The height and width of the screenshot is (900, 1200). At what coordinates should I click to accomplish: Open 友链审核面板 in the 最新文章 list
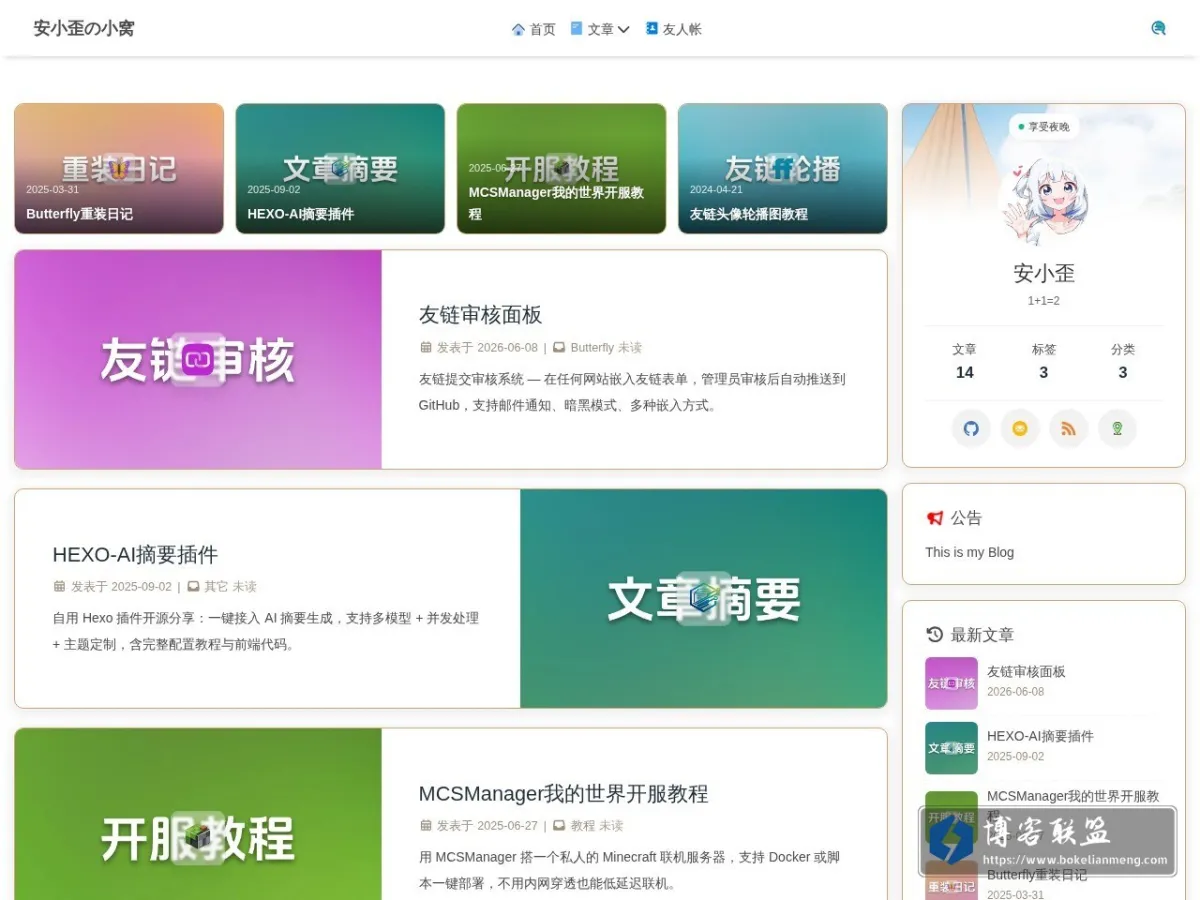pos(1026,672)
